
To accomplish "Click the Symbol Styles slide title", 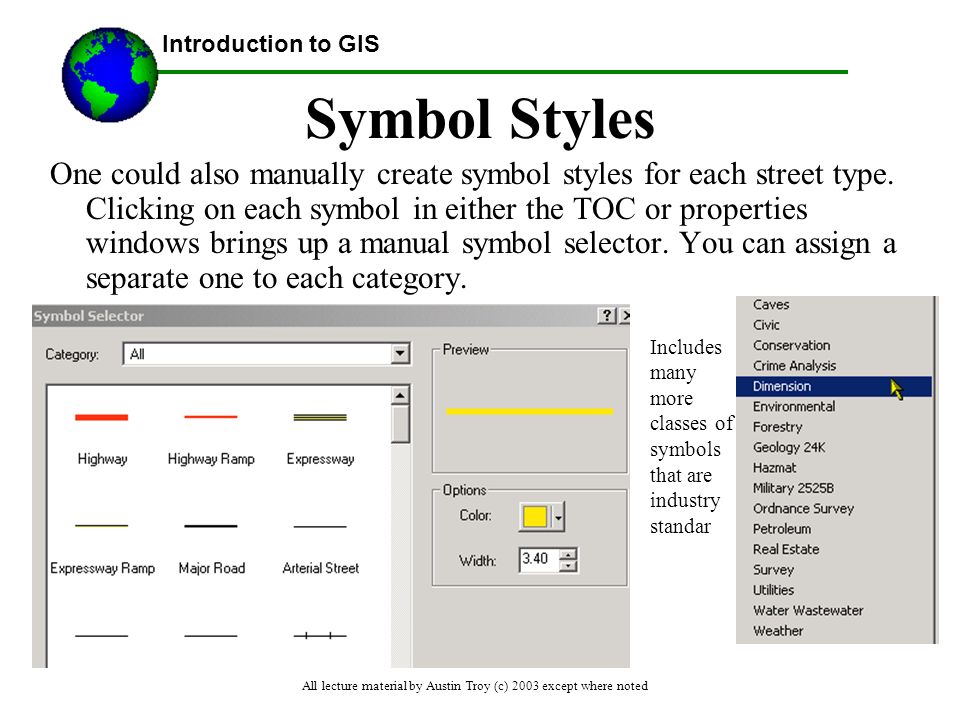I will click(481, 119).
